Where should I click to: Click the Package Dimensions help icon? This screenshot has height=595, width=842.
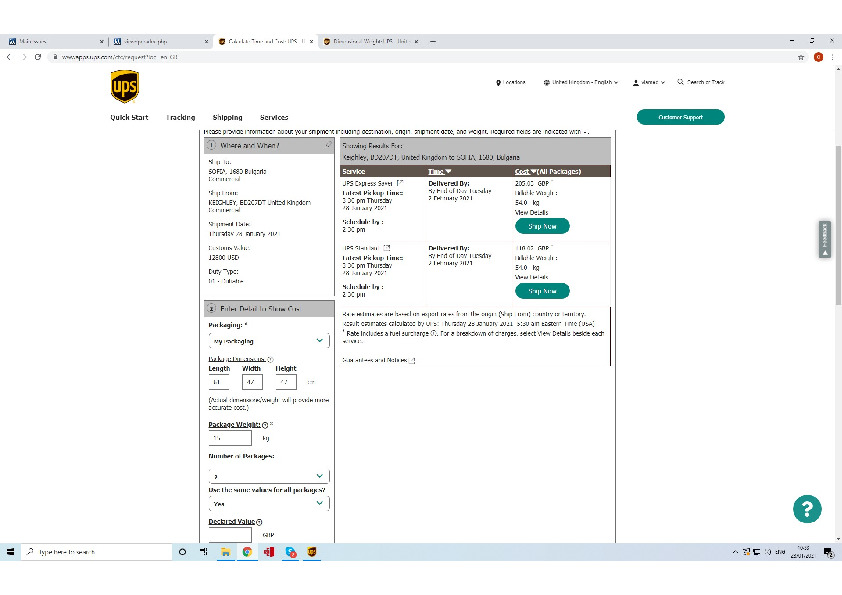(270, 358)
